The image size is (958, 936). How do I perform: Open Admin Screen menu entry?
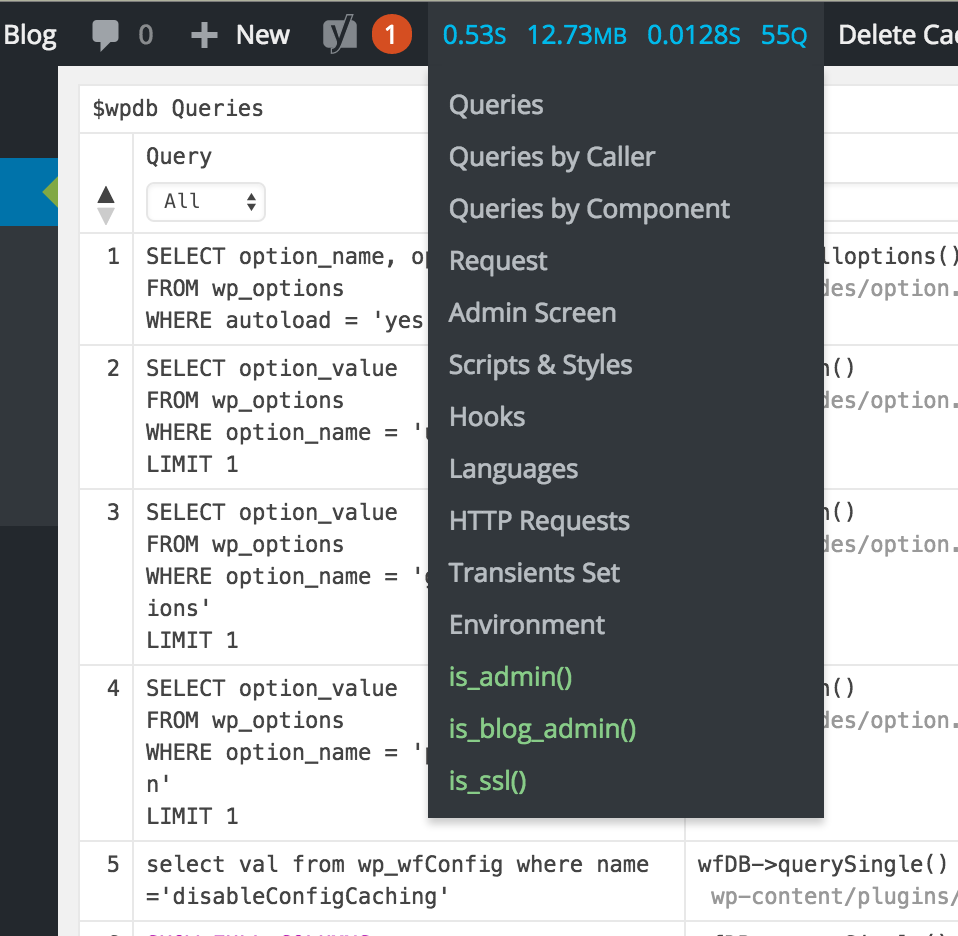click(x=532, y=313)
